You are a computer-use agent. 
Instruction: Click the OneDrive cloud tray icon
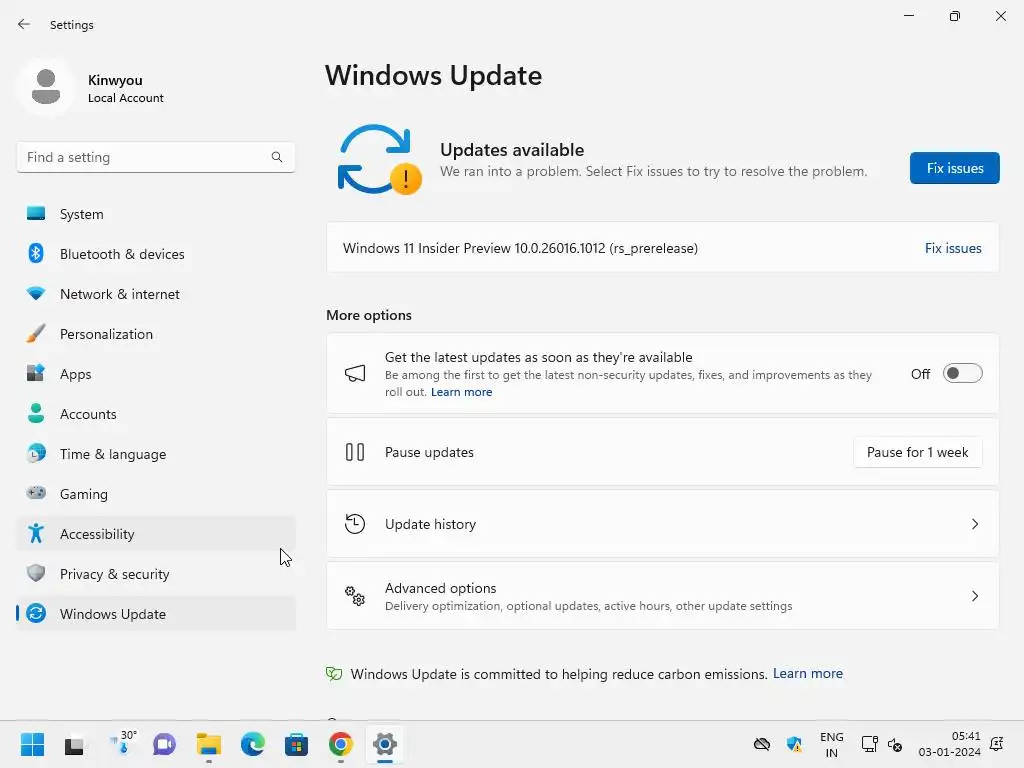(x=761, y=744)
